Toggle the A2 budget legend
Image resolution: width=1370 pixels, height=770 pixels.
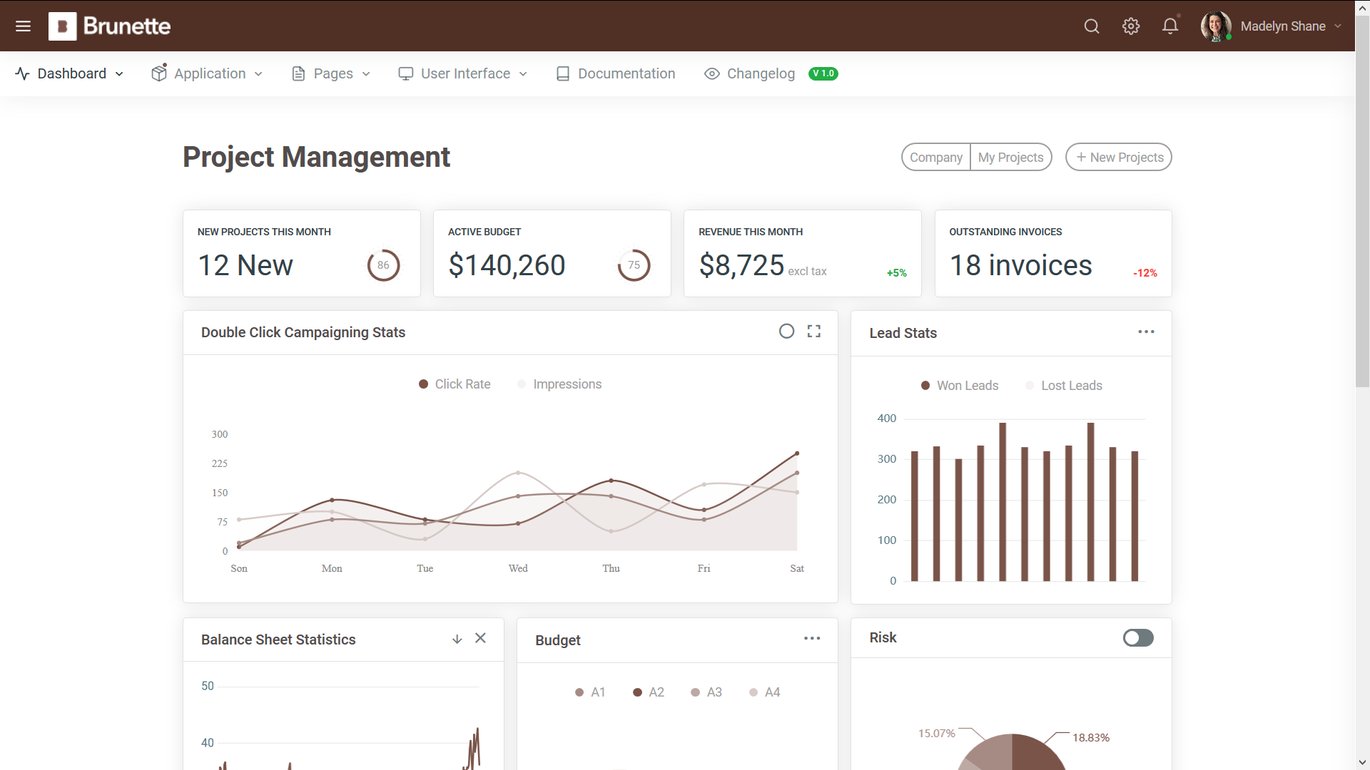click(x=648, y=692)
